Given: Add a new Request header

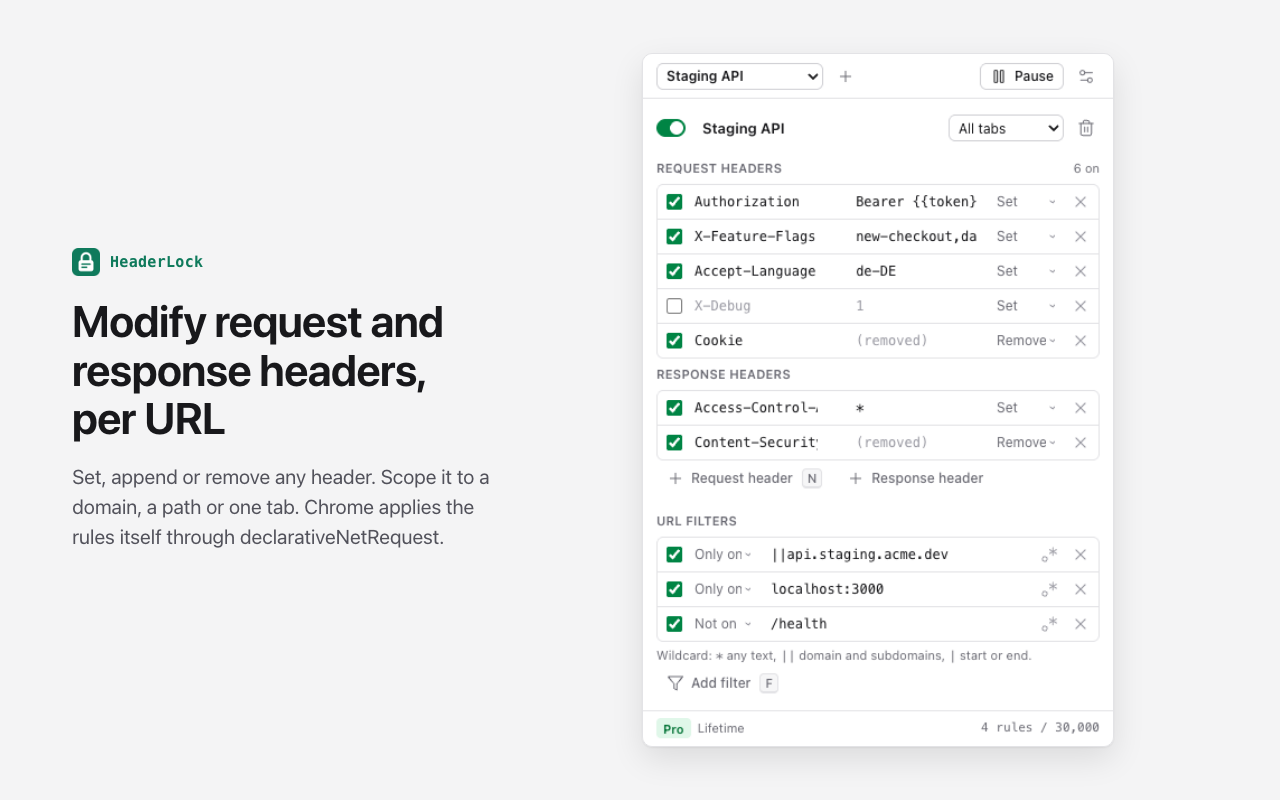Looking at the screenshot, I should coord(744,478).
